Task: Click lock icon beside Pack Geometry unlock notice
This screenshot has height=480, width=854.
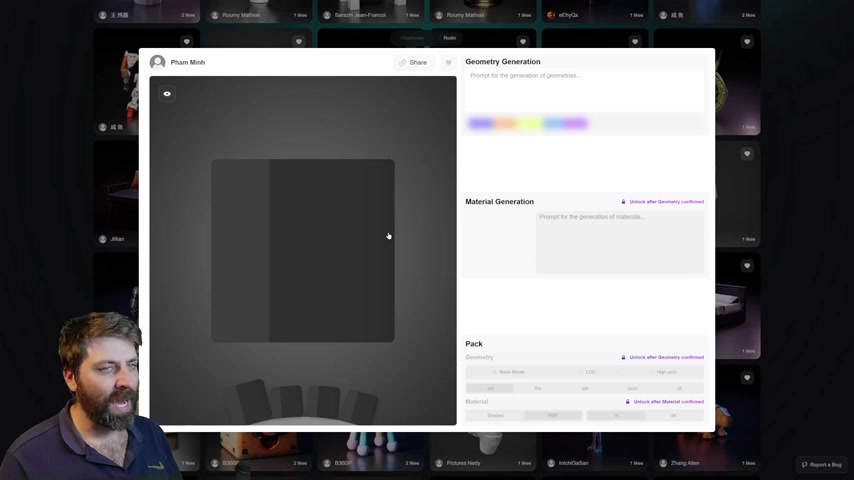Action: pos(623,357)
